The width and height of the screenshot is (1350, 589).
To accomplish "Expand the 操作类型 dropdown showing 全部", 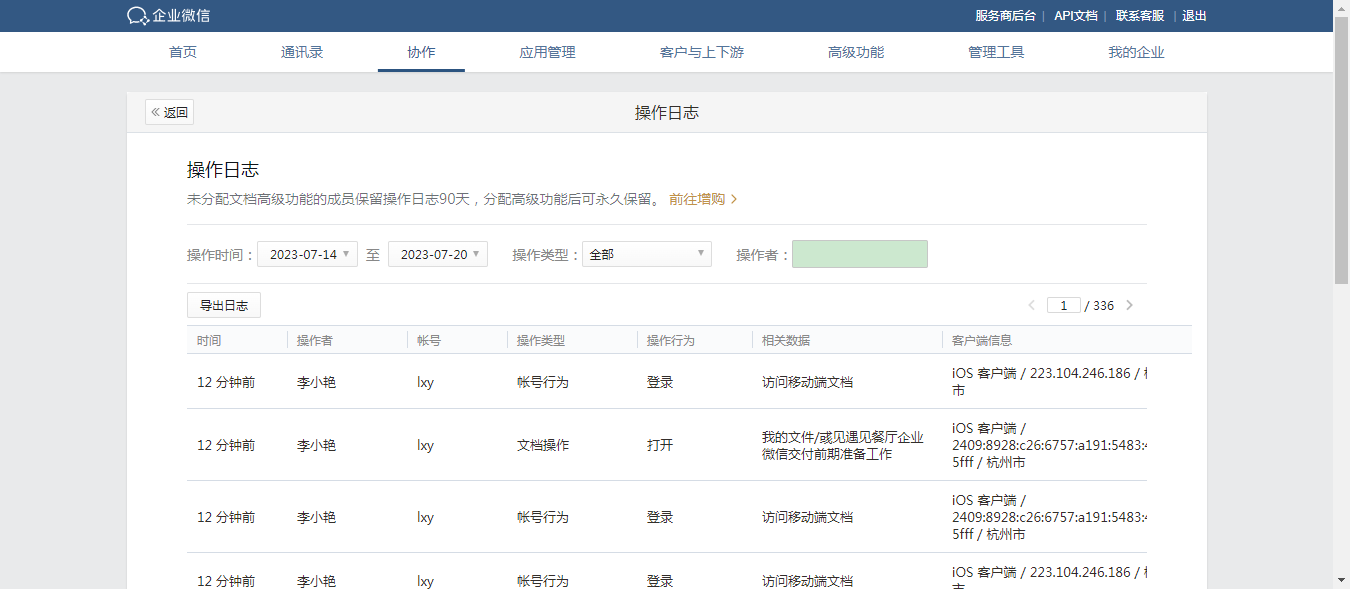I will point(647,254).
